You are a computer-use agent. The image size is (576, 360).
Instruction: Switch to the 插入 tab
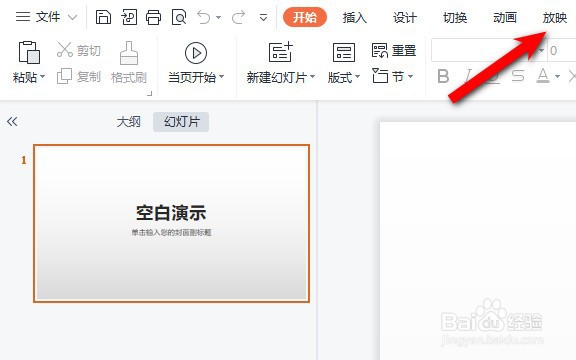pyautogui.click(x=354, y=17)
